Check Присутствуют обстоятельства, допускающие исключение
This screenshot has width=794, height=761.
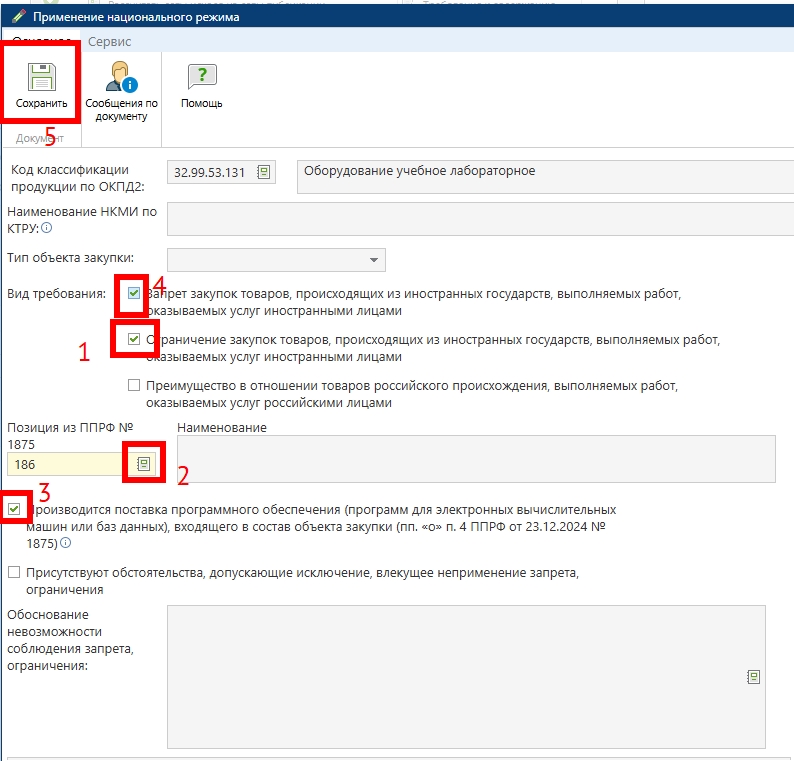point(13,573)
